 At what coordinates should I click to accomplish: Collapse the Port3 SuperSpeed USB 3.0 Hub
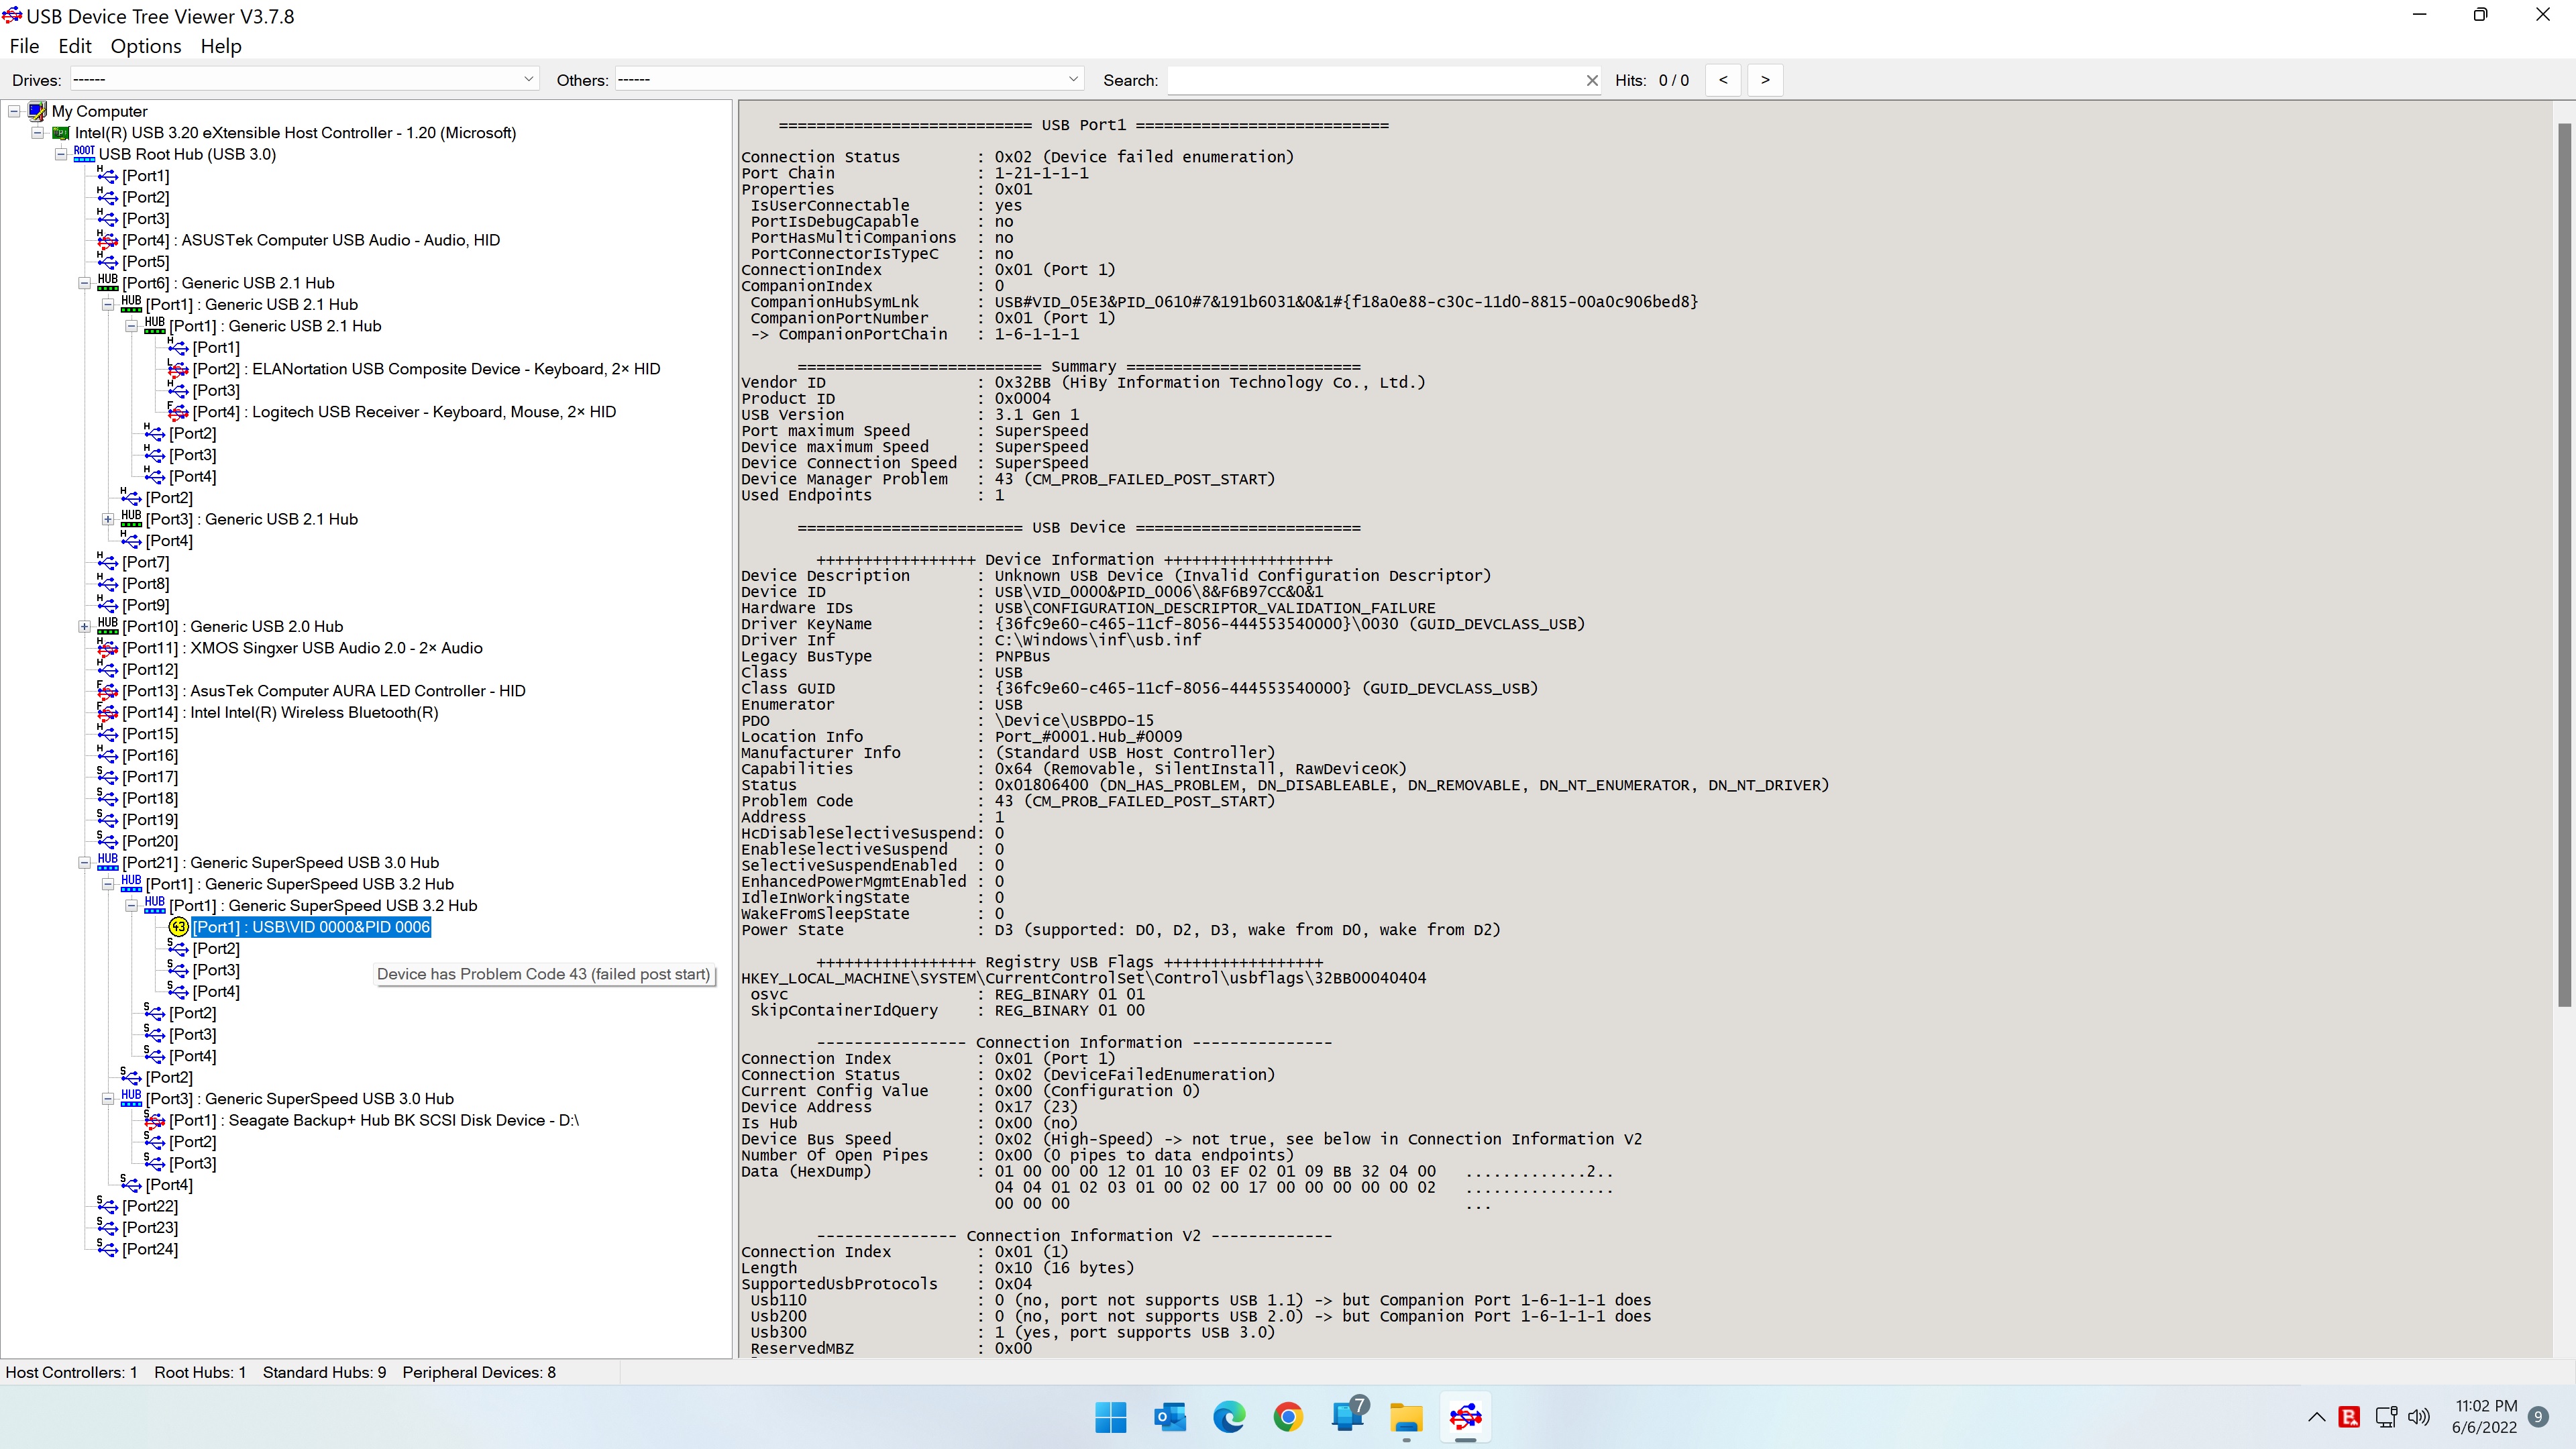point(108,1098)
